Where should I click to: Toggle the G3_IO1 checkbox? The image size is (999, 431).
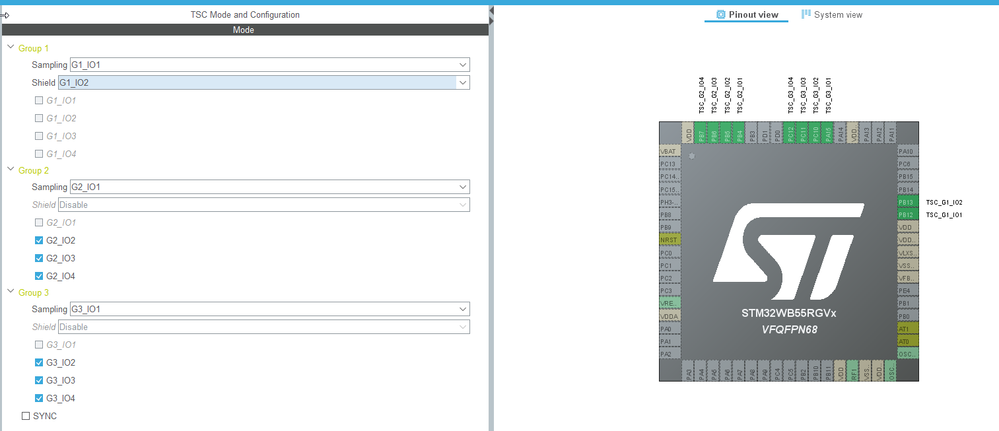tap(39, 344)
